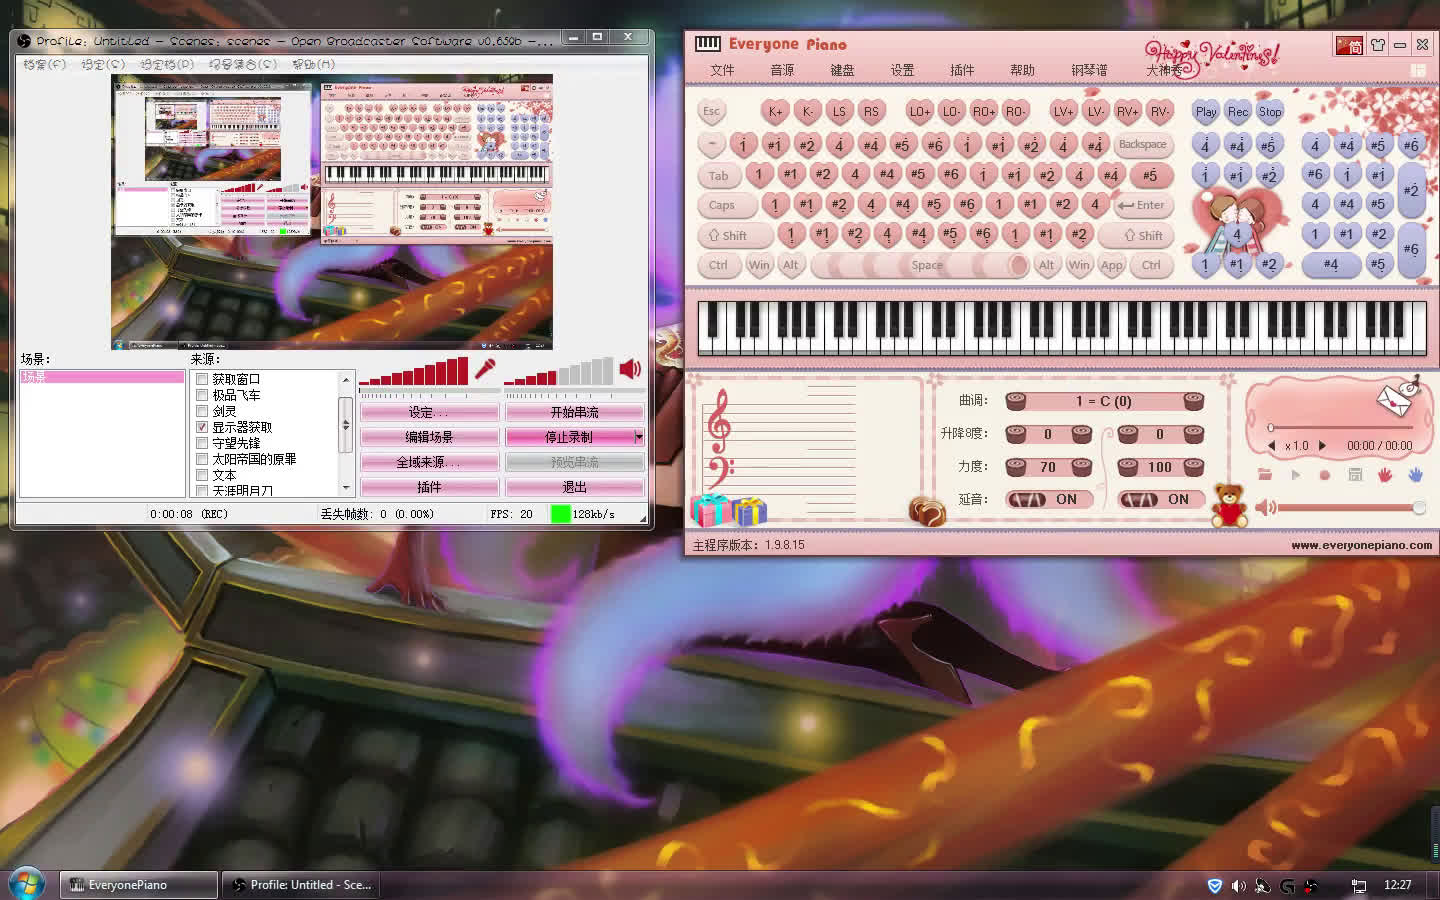Screen dimensions: 1440x900
Task: Increase the 力度 100 value
Action: click(1193, 467)
